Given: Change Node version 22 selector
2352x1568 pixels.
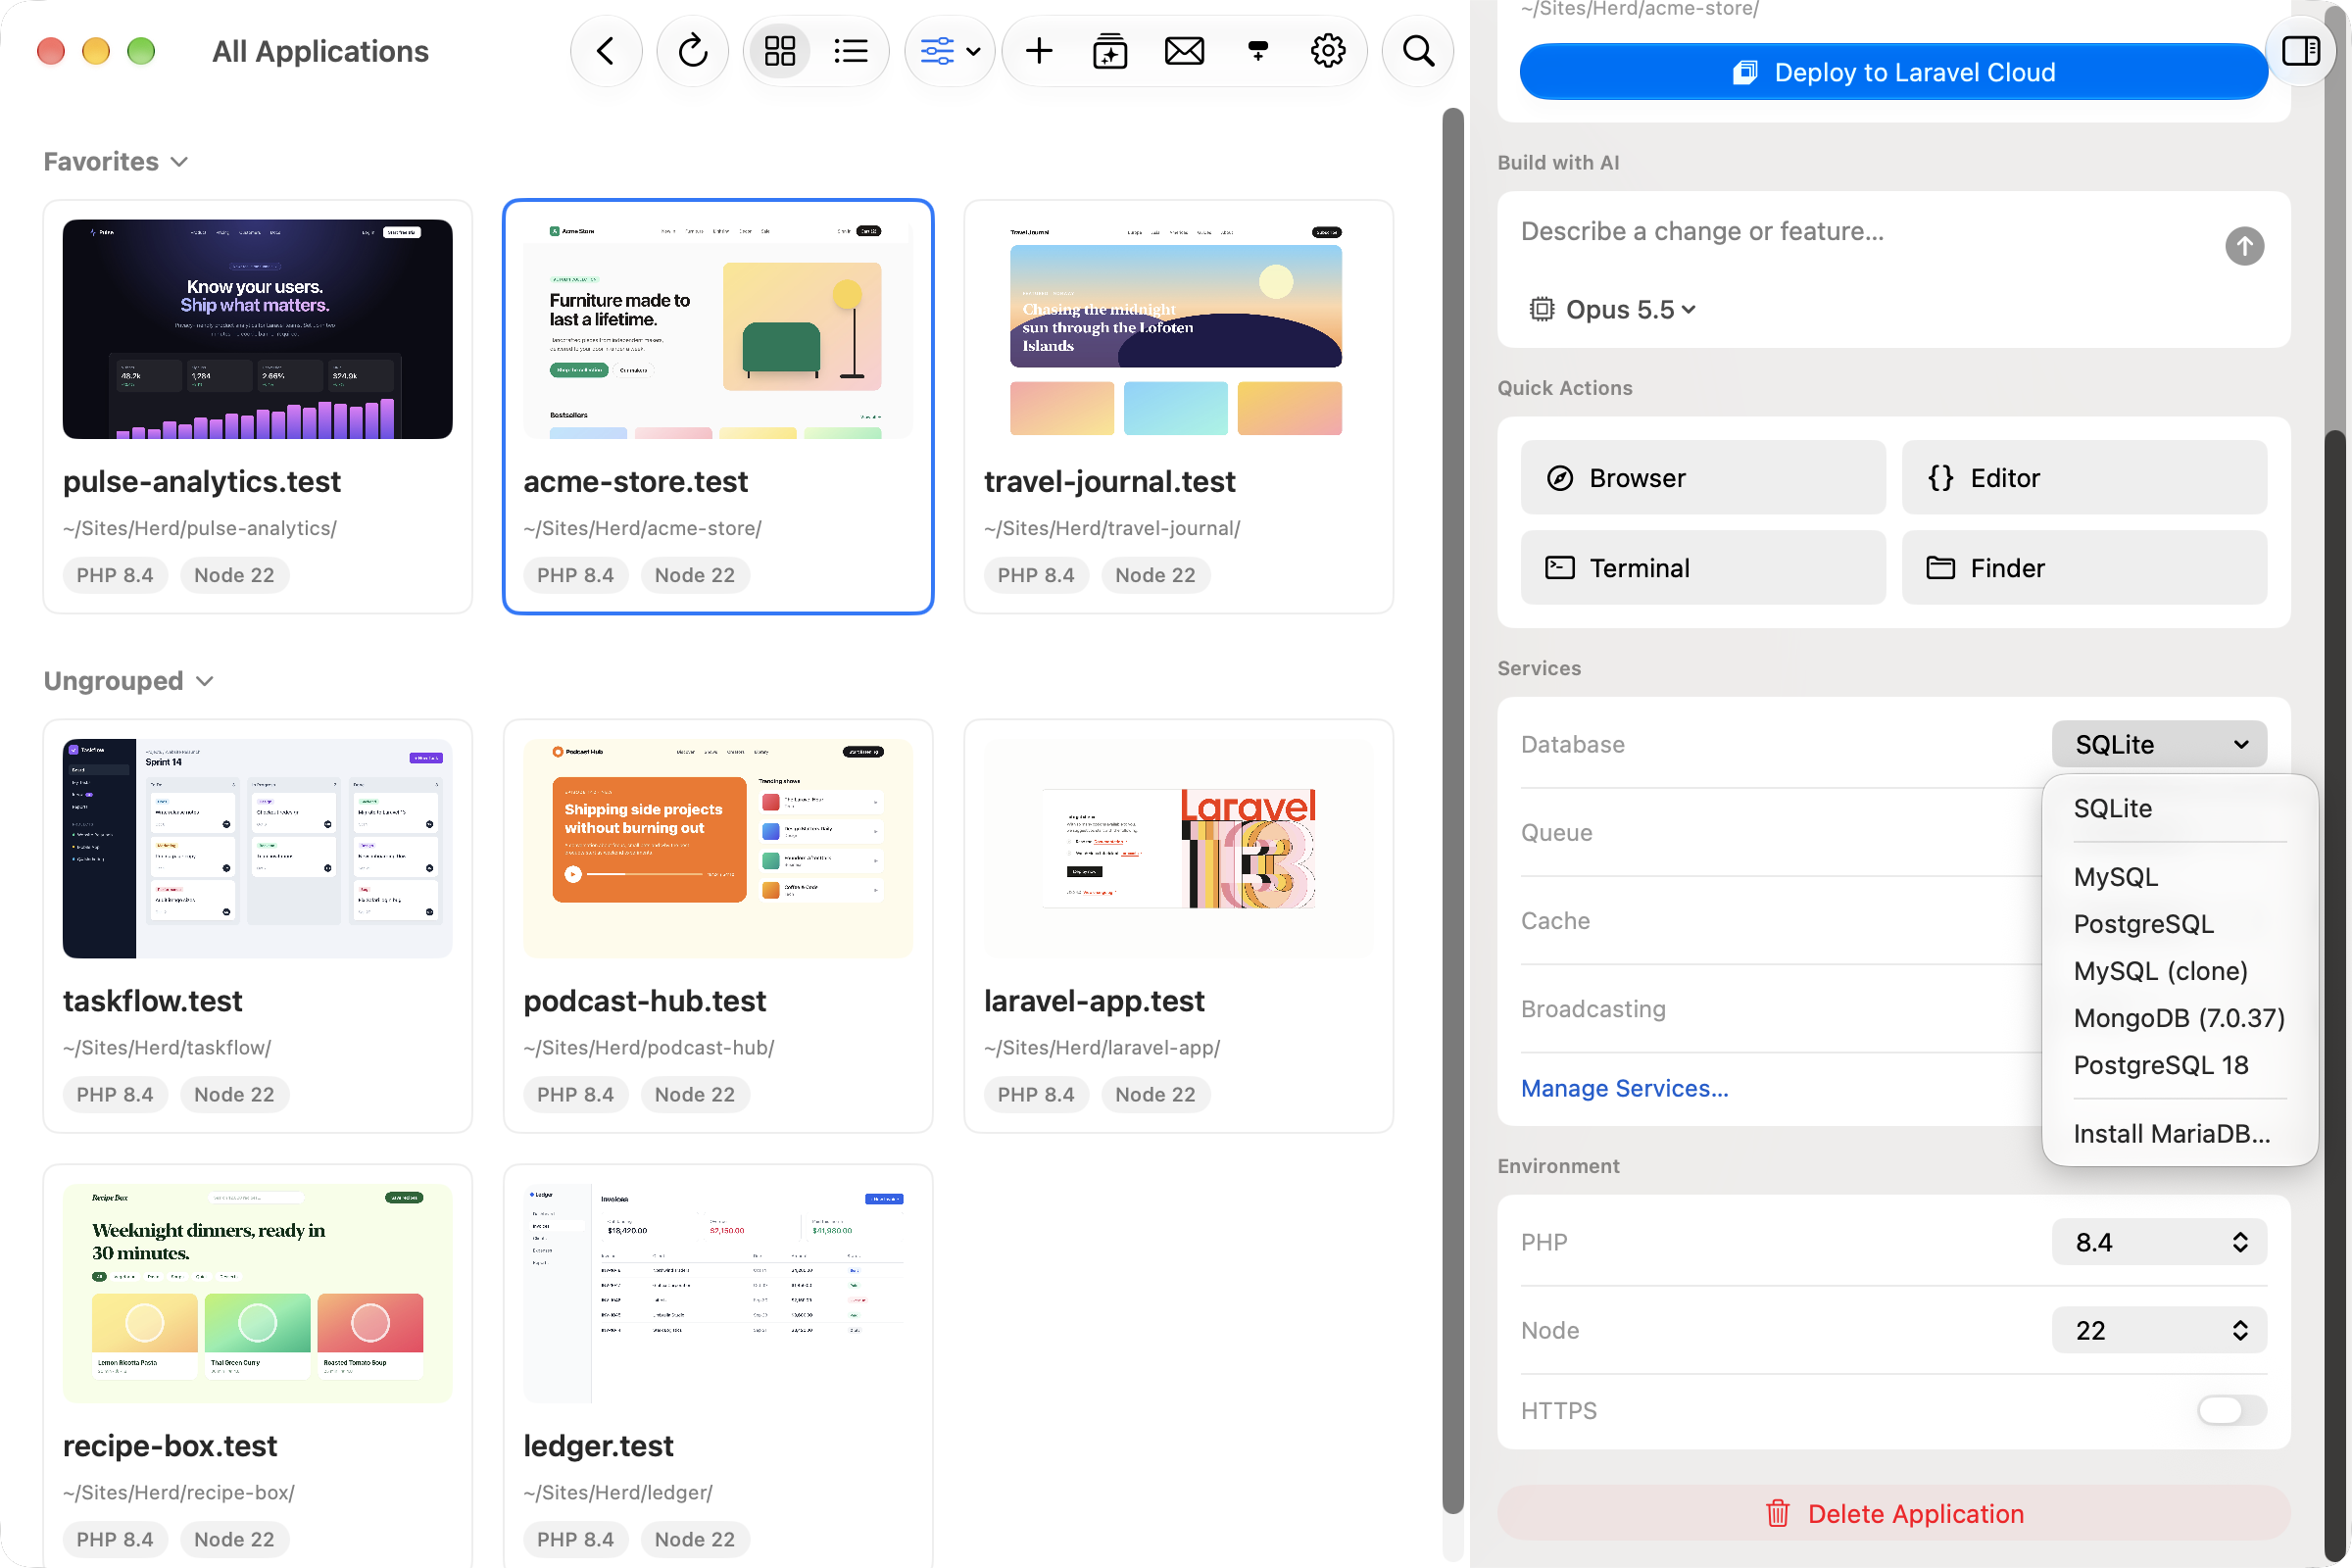Looking at the screenshot, I should pos(2159,1330).
